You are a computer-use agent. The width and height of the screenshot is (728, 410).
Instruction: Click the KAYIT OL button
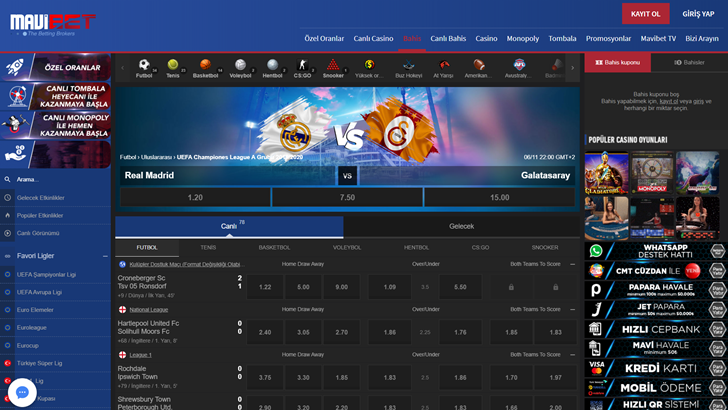click(x=645, y=13)
